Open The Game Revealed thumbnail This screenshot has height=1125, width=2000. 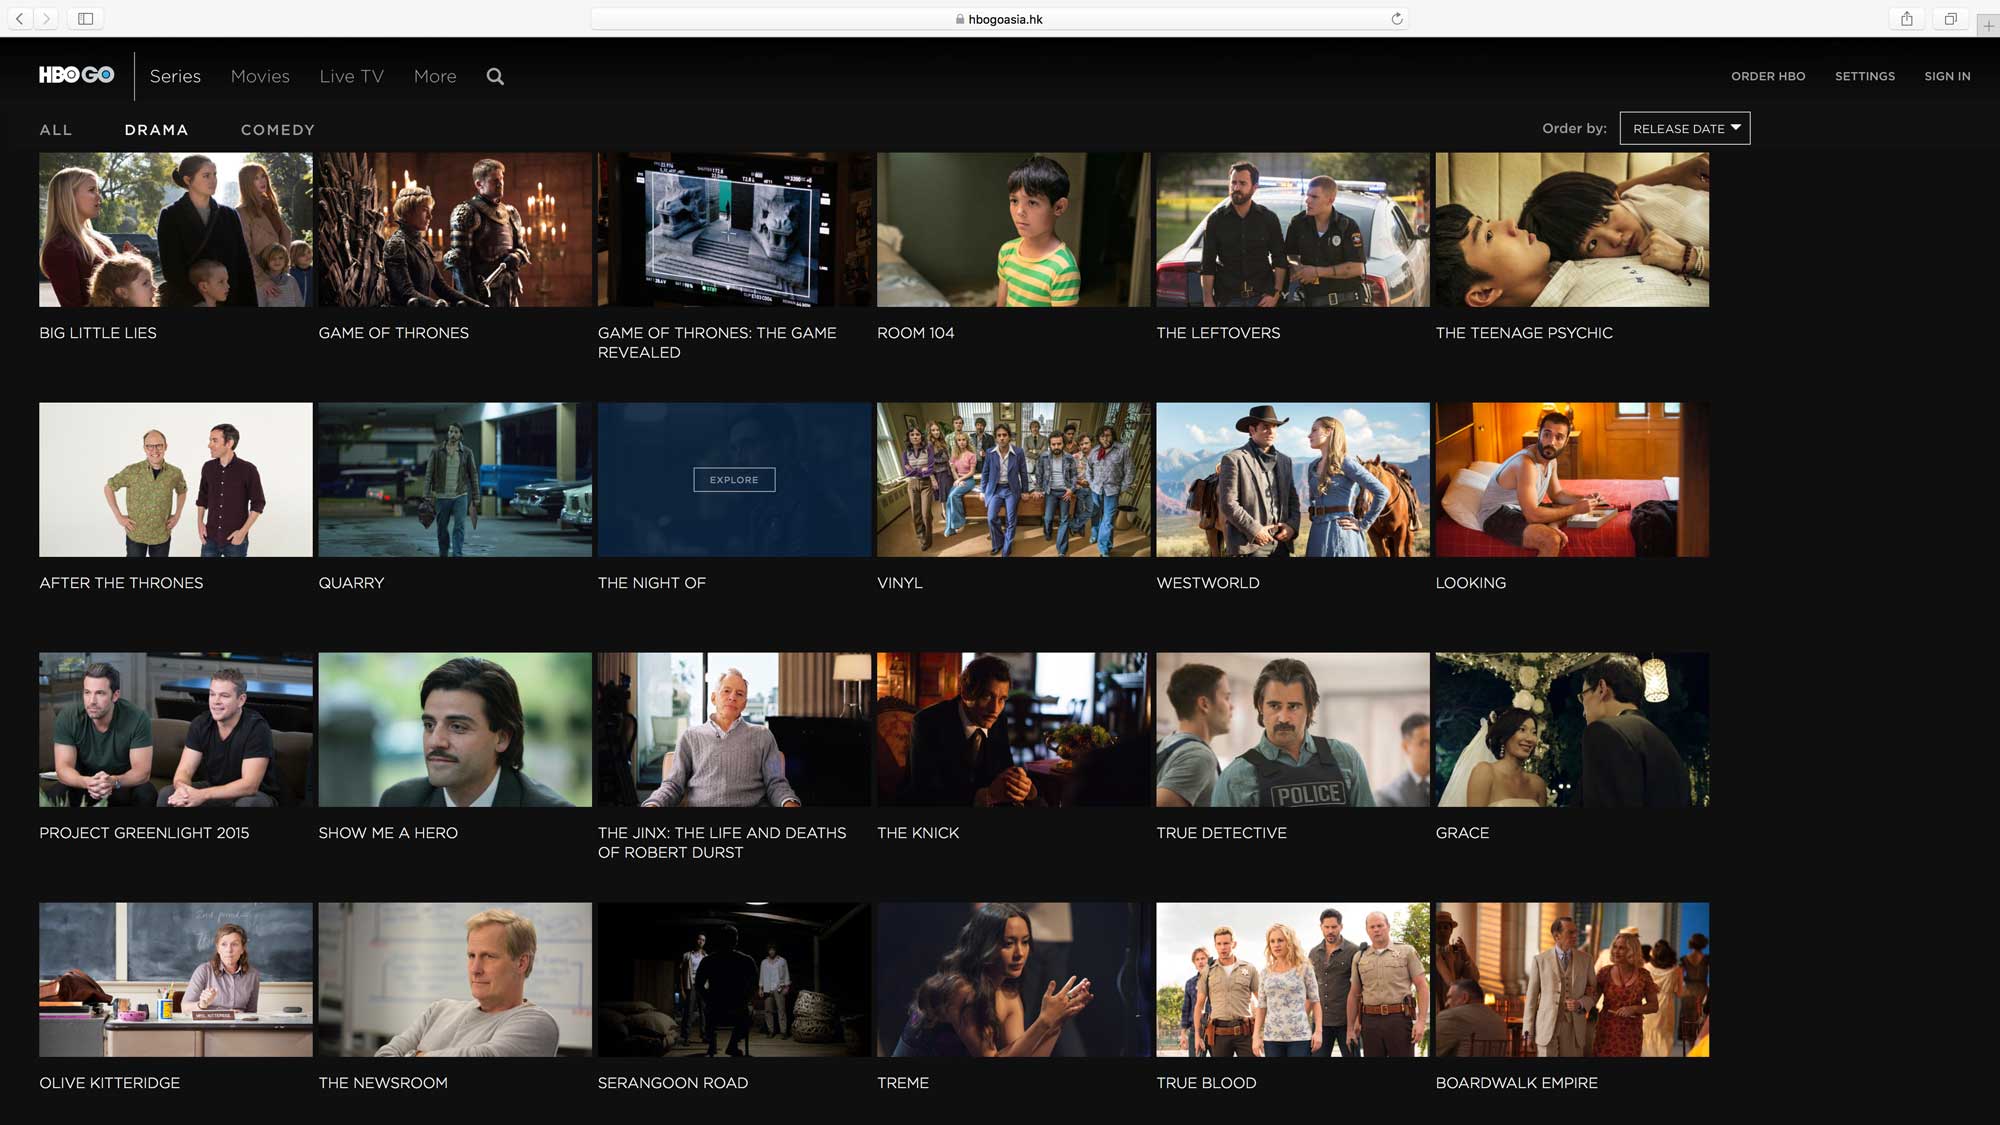coord(734,229)
